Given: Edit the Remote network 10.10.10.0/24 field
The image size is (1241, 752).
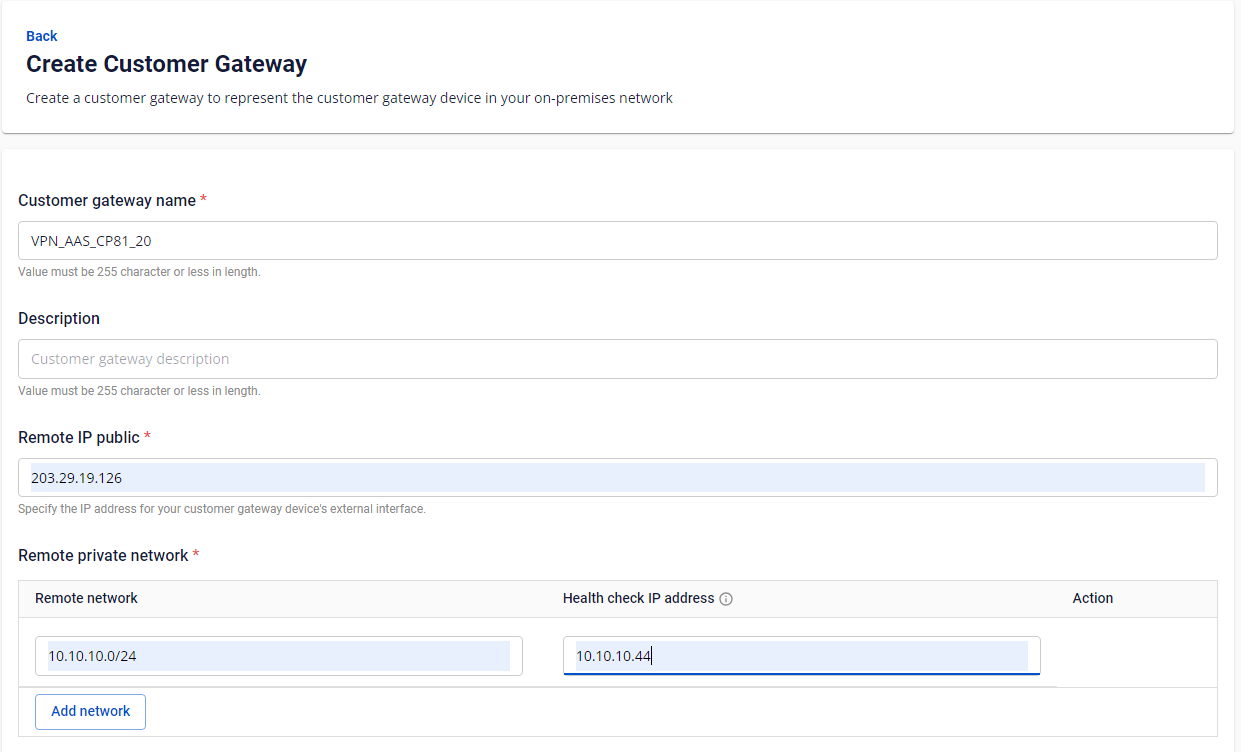Looking at the screenshot, I should point(279,656).
